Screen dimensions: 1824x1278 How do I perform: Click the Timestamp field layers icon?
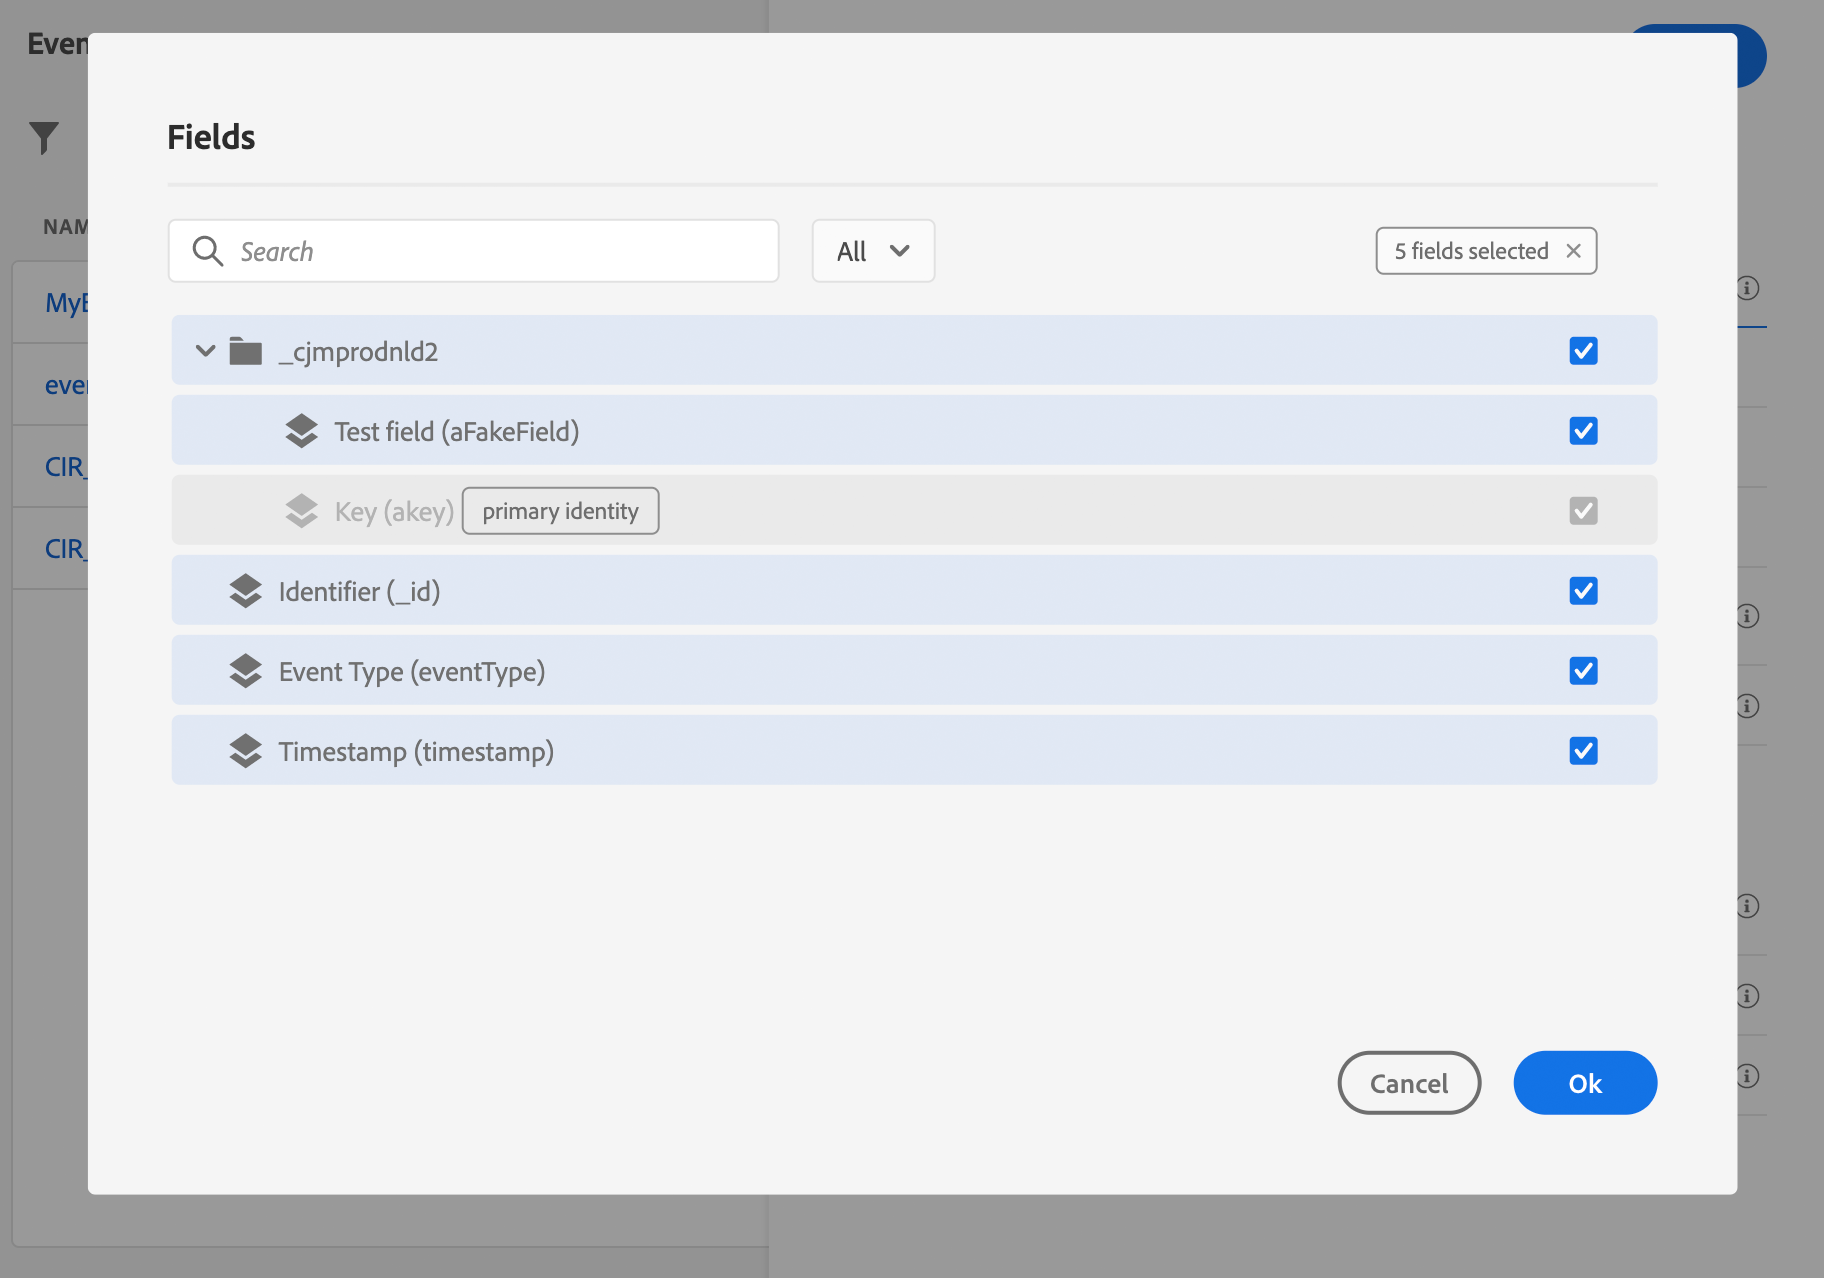tap(245, 751)
